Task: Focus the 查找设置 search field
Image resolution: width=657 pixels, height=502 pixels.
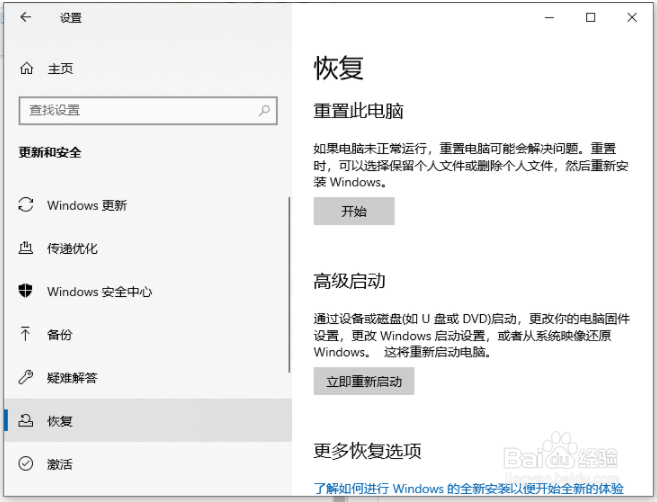Action: [x=148, y=111]
